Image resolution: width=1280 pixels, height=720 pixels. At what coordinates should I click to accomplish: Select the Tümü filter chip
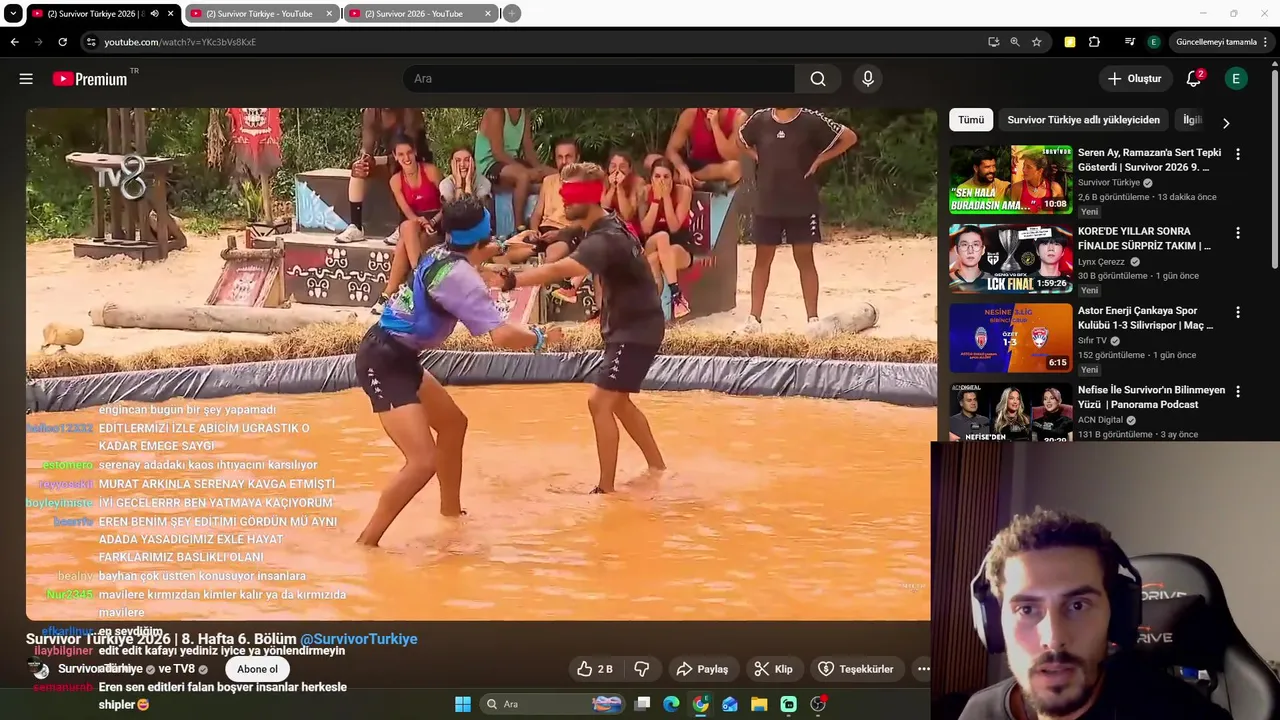[971, 120]
